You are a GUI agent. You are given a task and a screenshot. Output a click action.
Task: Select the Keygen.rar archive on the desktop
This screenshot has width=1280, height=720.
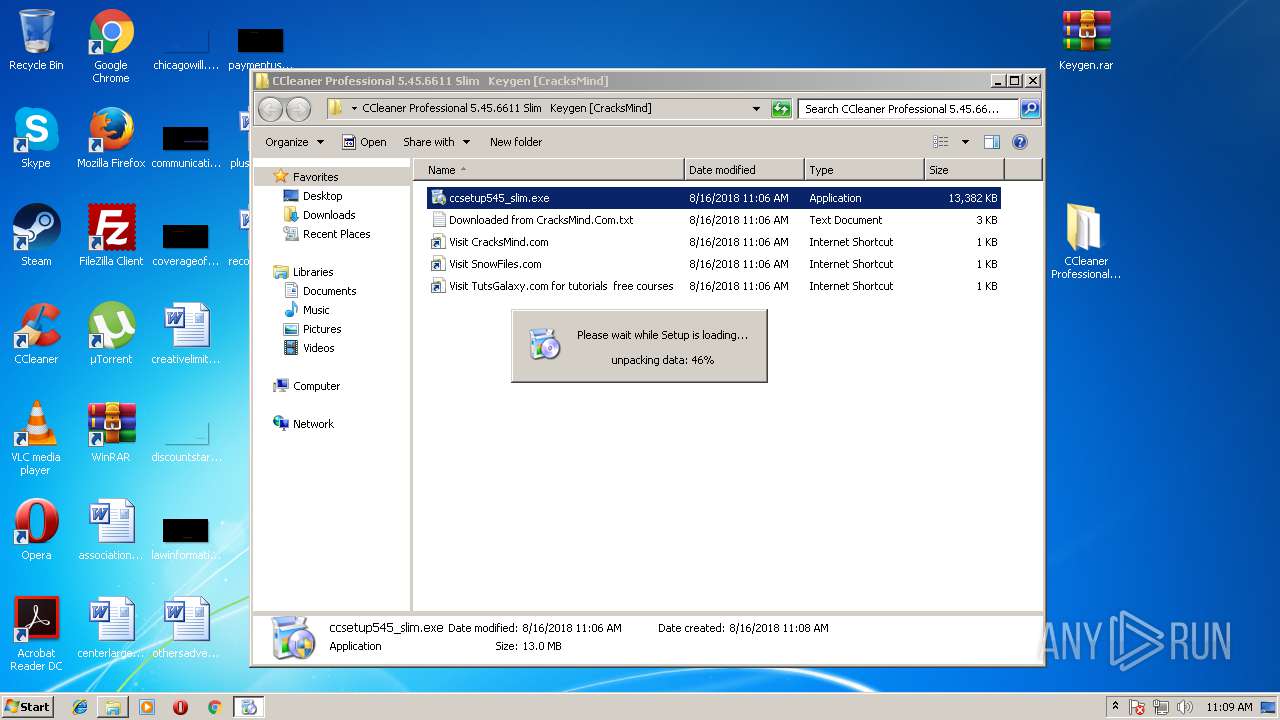tap(1086, 41)
